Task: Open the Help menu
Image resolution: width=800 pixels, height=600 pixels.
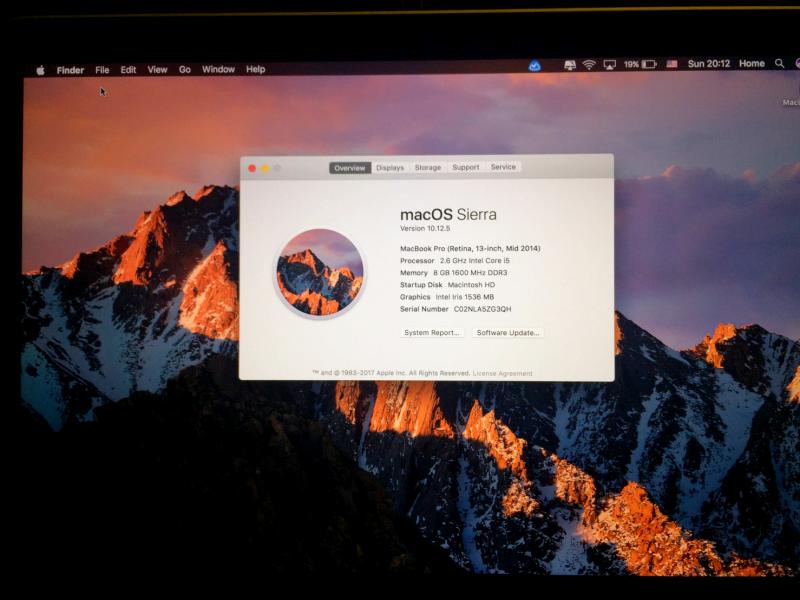Action: coord(256,69)
